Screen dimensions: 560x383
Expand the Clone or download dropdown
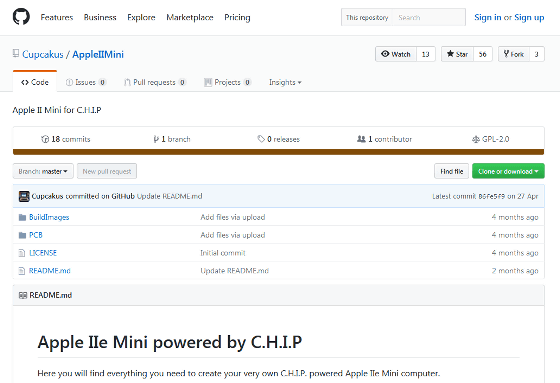point(508,171)
